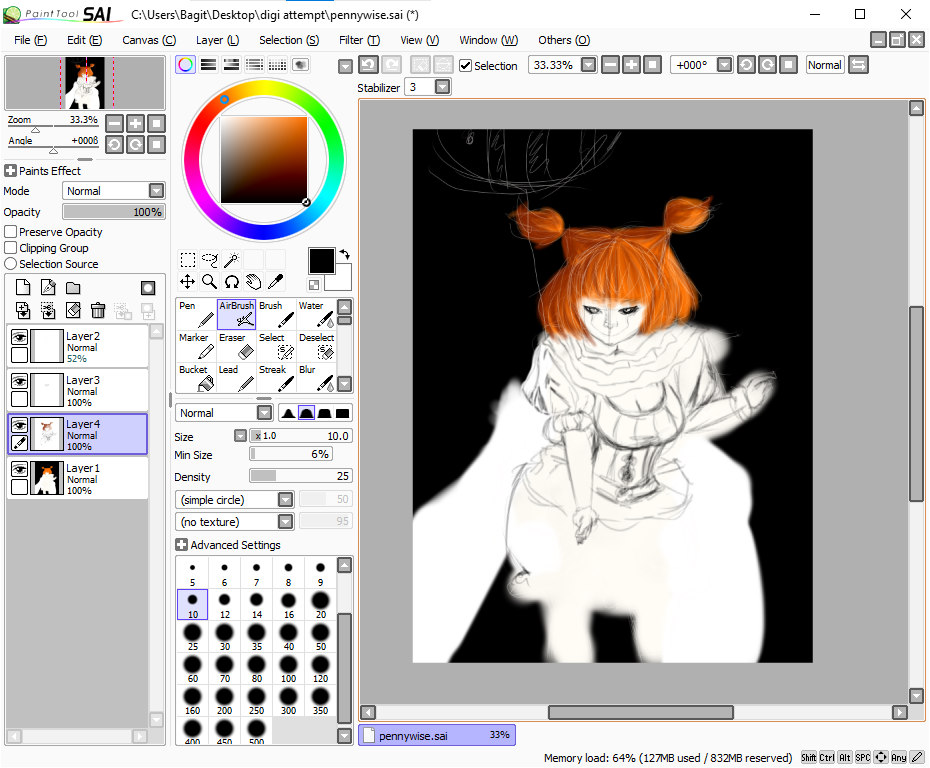Screen dimensions: 930x768
Task: Select the Eraser tool
Action: click(237, 346)
